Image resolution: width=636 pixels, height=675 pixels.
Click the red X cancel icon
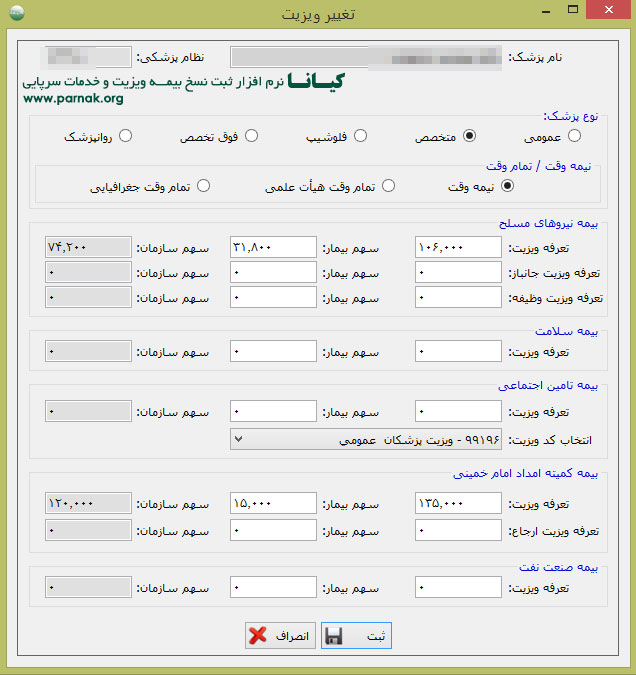click(x=258, y=635)
